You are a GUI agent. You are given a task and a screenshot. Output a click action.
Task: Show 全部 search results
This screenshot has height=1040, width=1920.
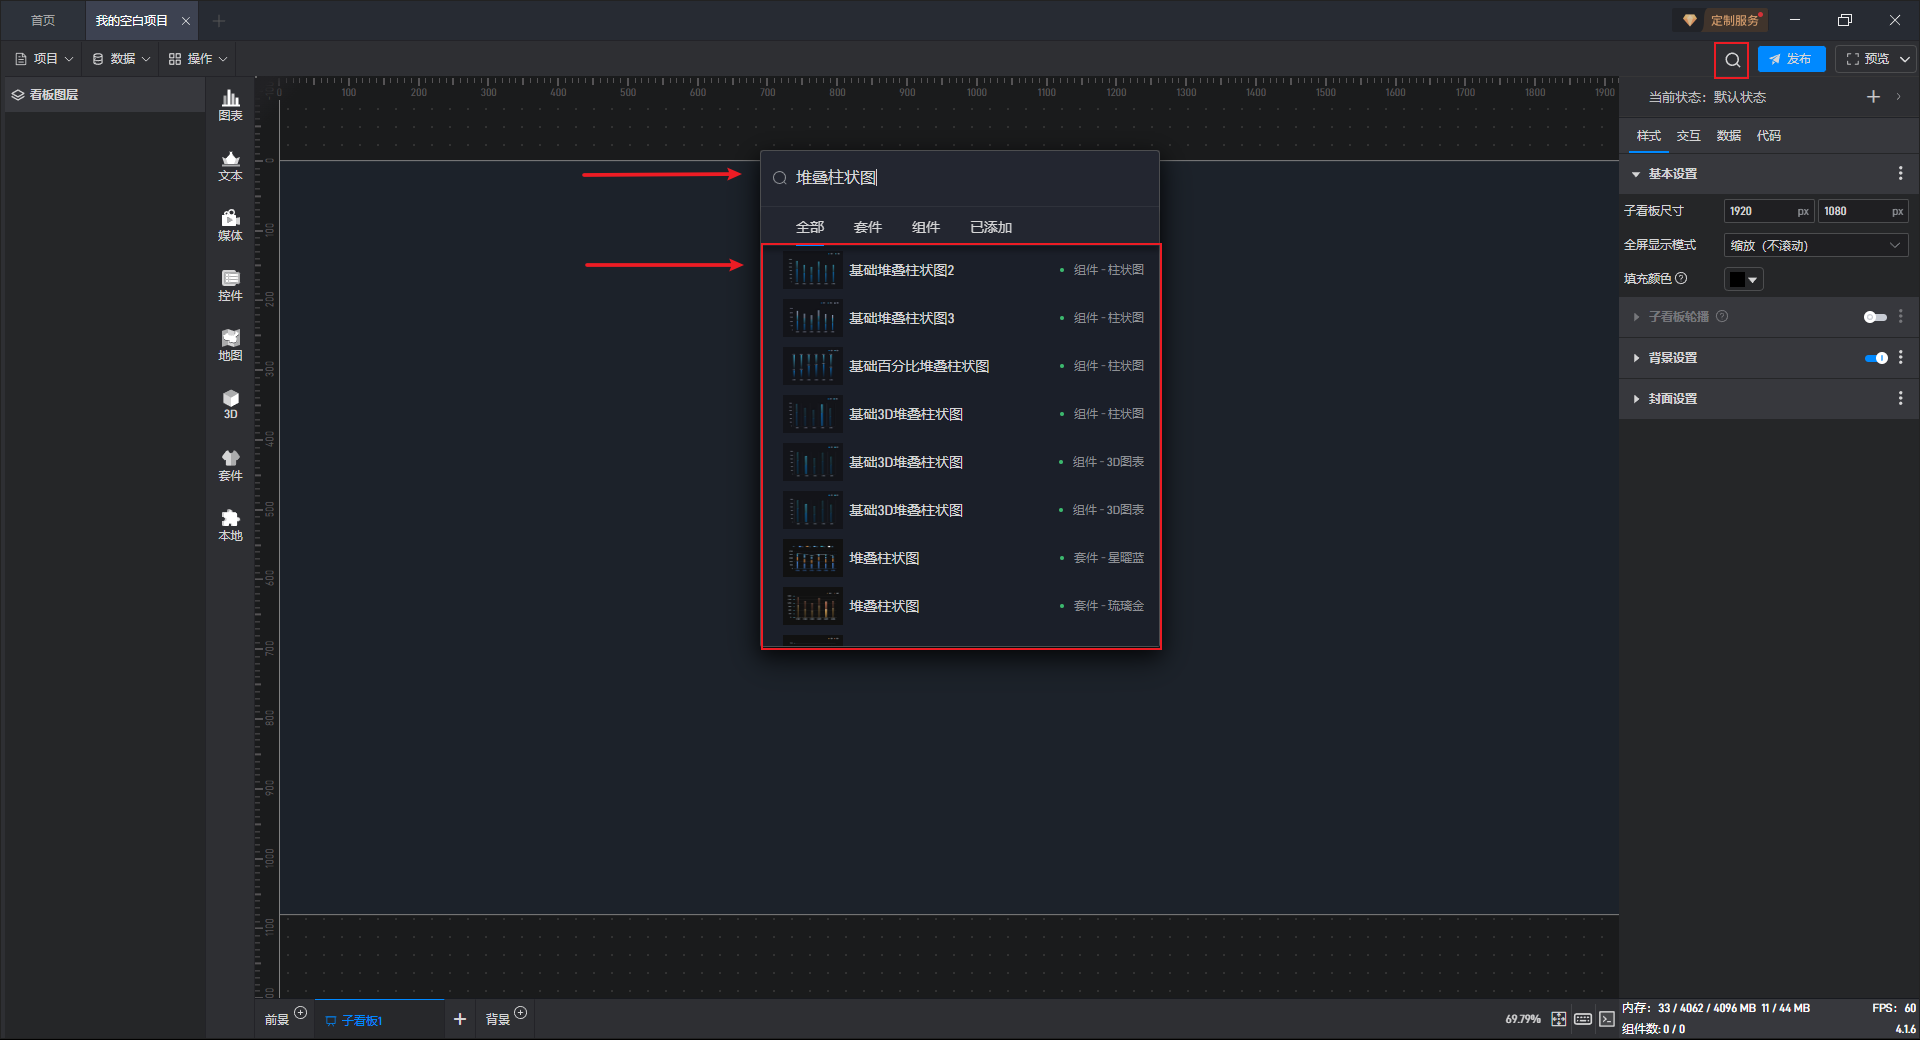click(x=810, y=228)
